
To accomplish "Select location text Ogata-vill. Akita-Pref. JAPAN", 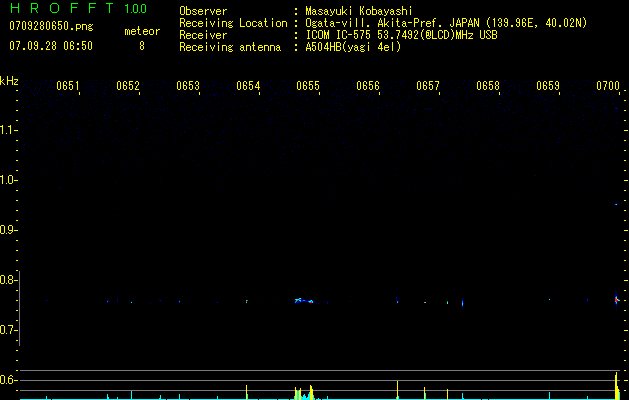I will coord(392,23).
